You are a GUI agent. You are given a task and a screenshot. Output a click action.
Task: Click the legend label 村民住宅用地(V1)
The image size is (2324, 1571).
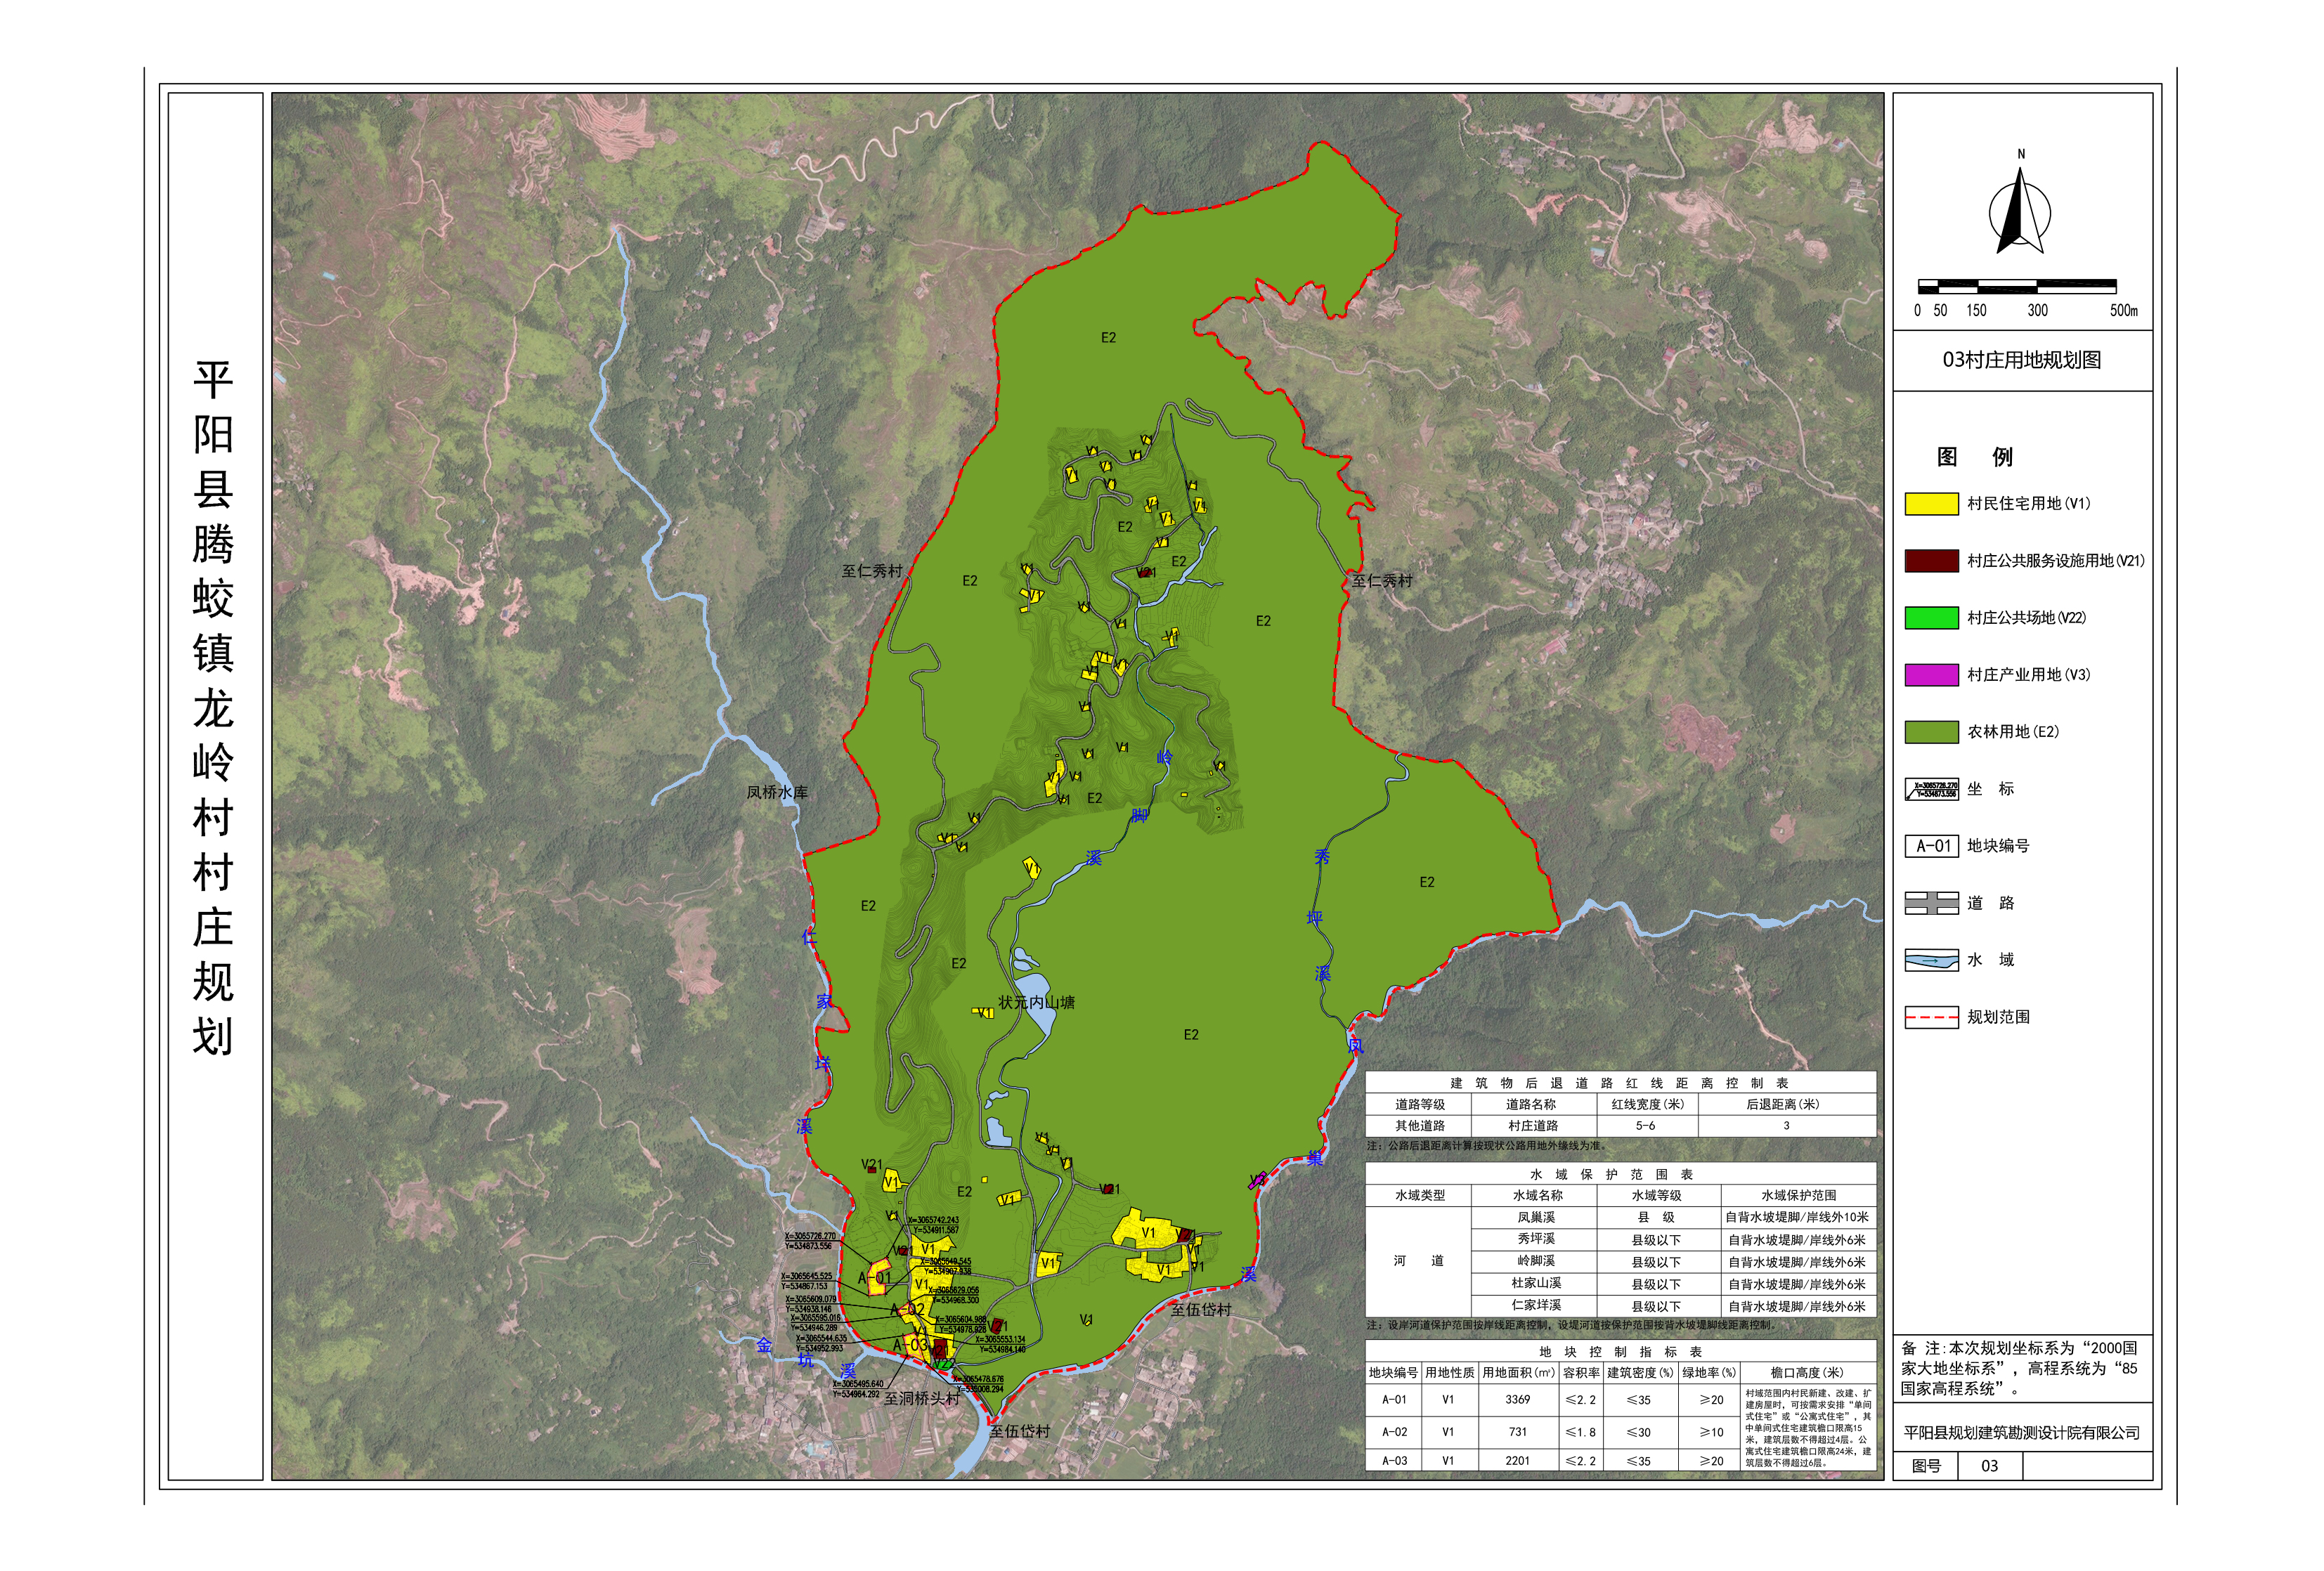pos(2028,503)
